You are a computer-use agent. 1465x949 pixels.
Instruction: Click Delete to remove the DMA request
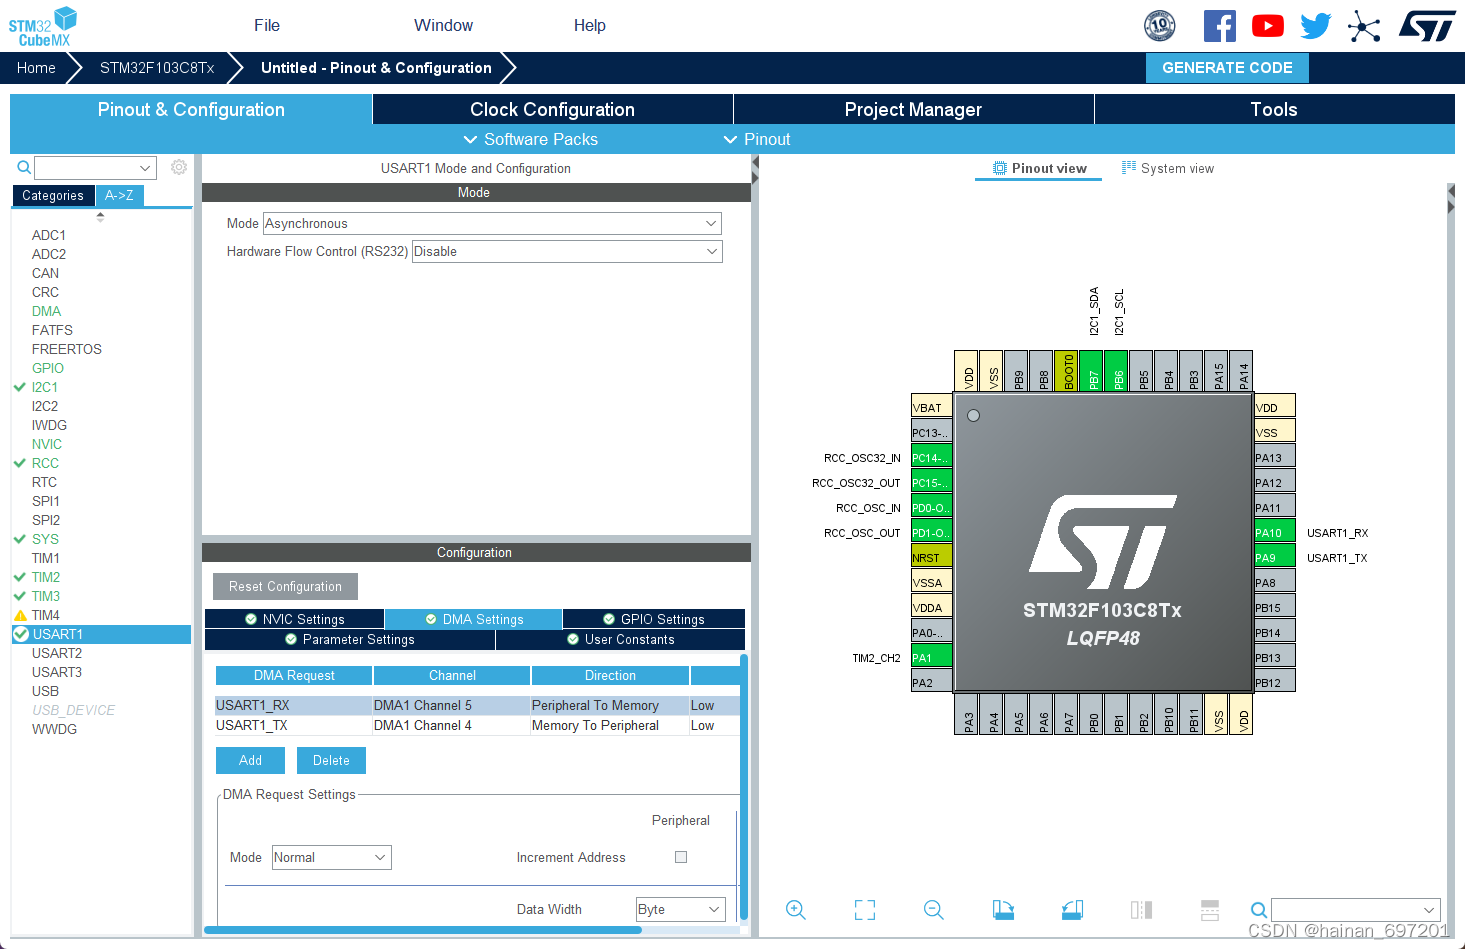click(x=331, y=760)
